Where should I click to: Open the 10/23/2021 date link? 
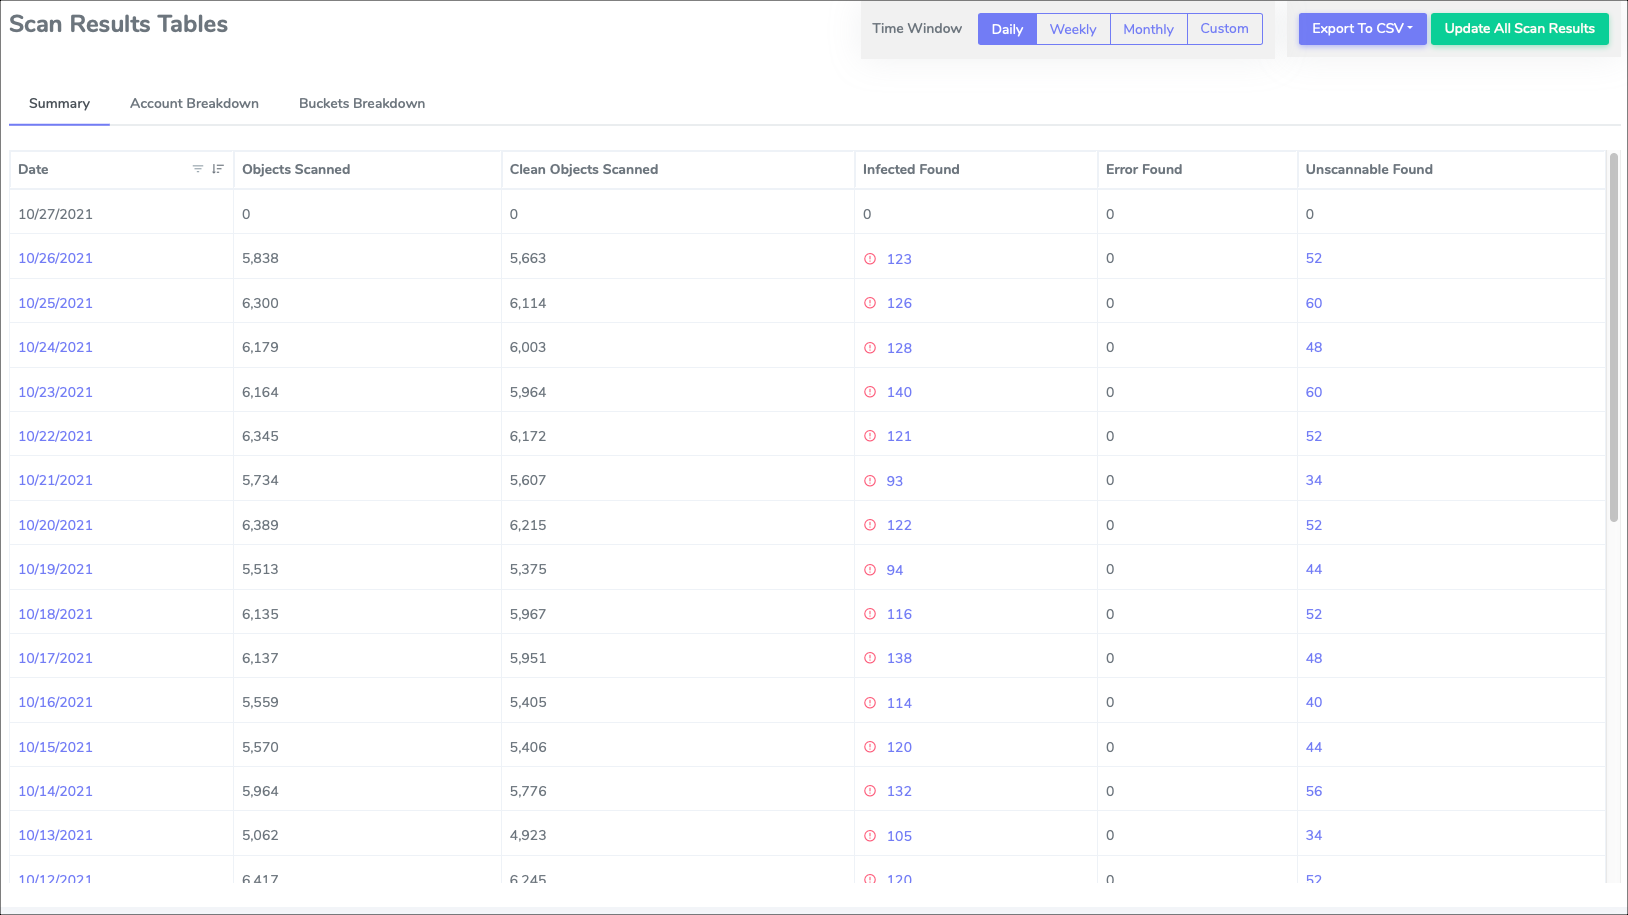point(55,392)
